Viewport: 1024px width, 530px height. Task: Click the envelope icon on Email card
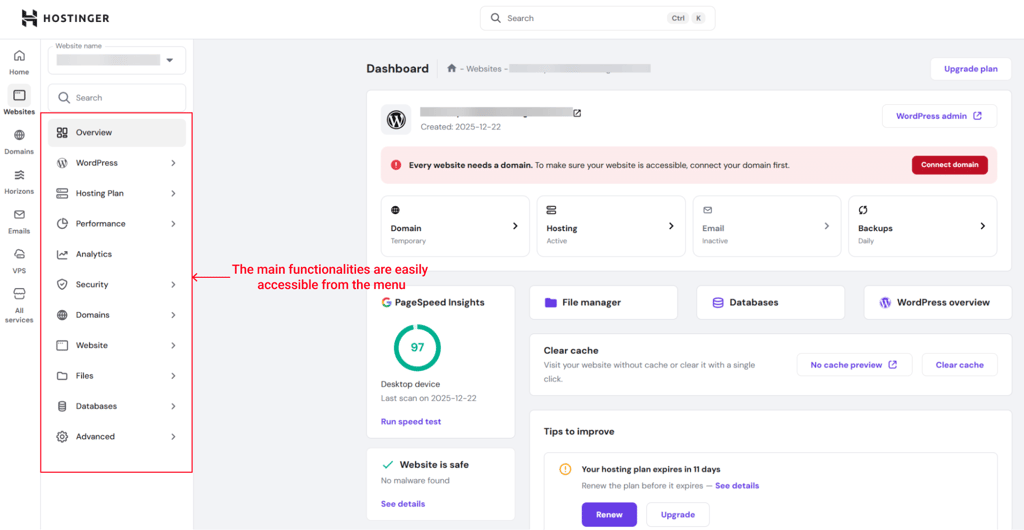707,210
